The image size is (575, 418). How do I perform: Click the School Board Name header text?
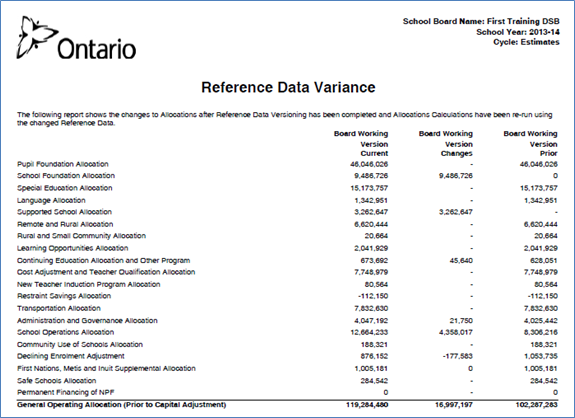pyautogui.click(x=481, y=21)
